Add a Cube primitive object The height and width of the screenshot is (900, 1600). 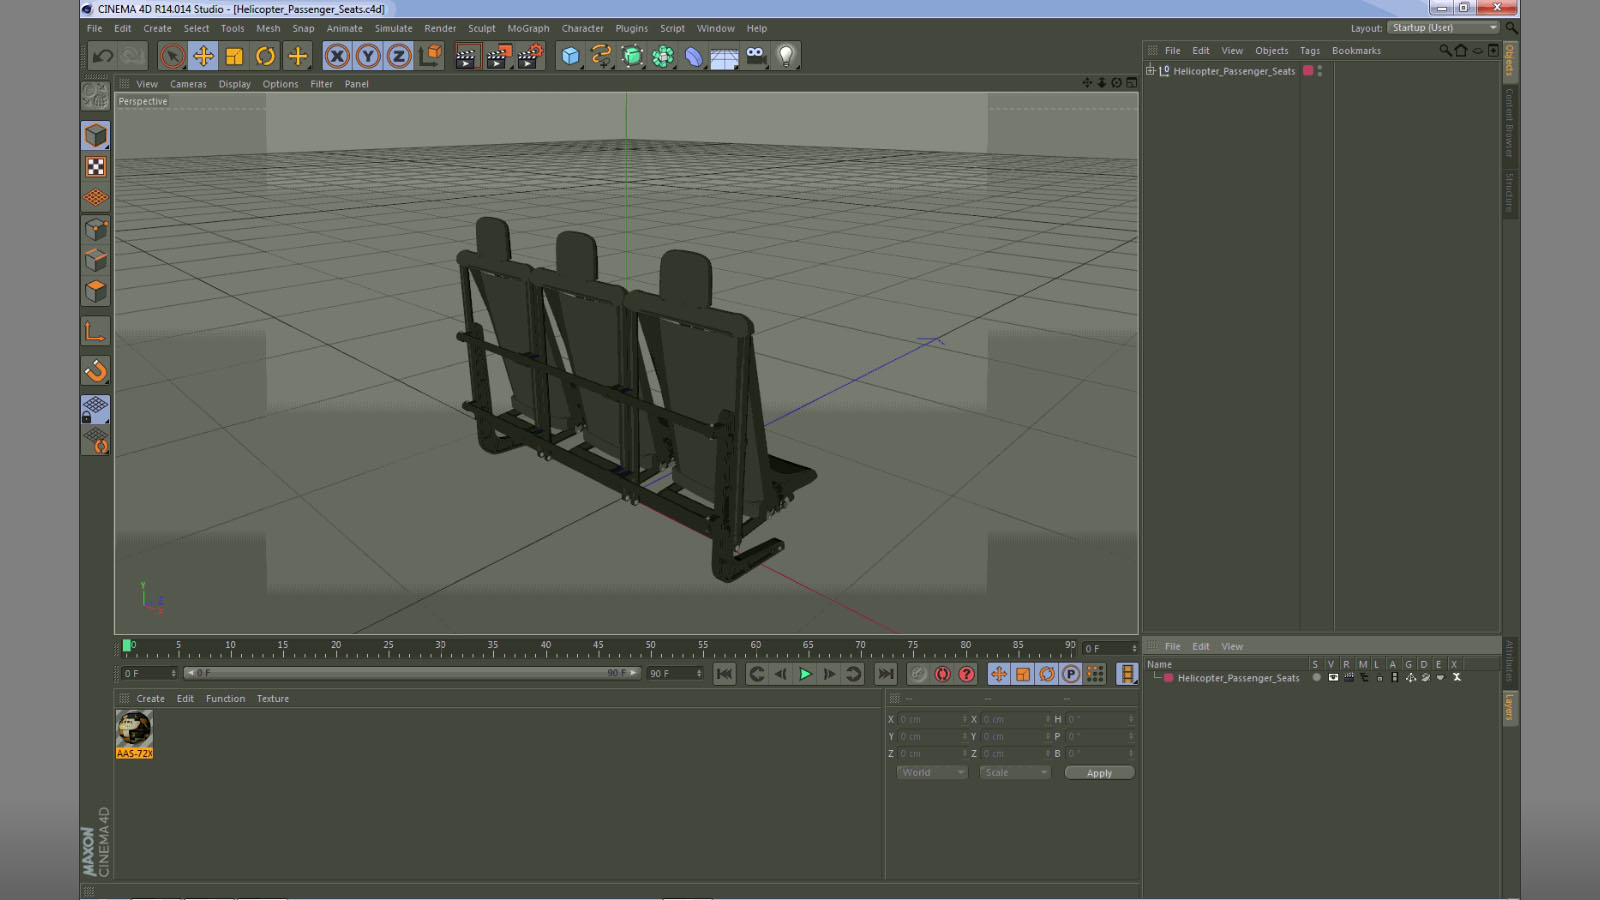point(570,56)
